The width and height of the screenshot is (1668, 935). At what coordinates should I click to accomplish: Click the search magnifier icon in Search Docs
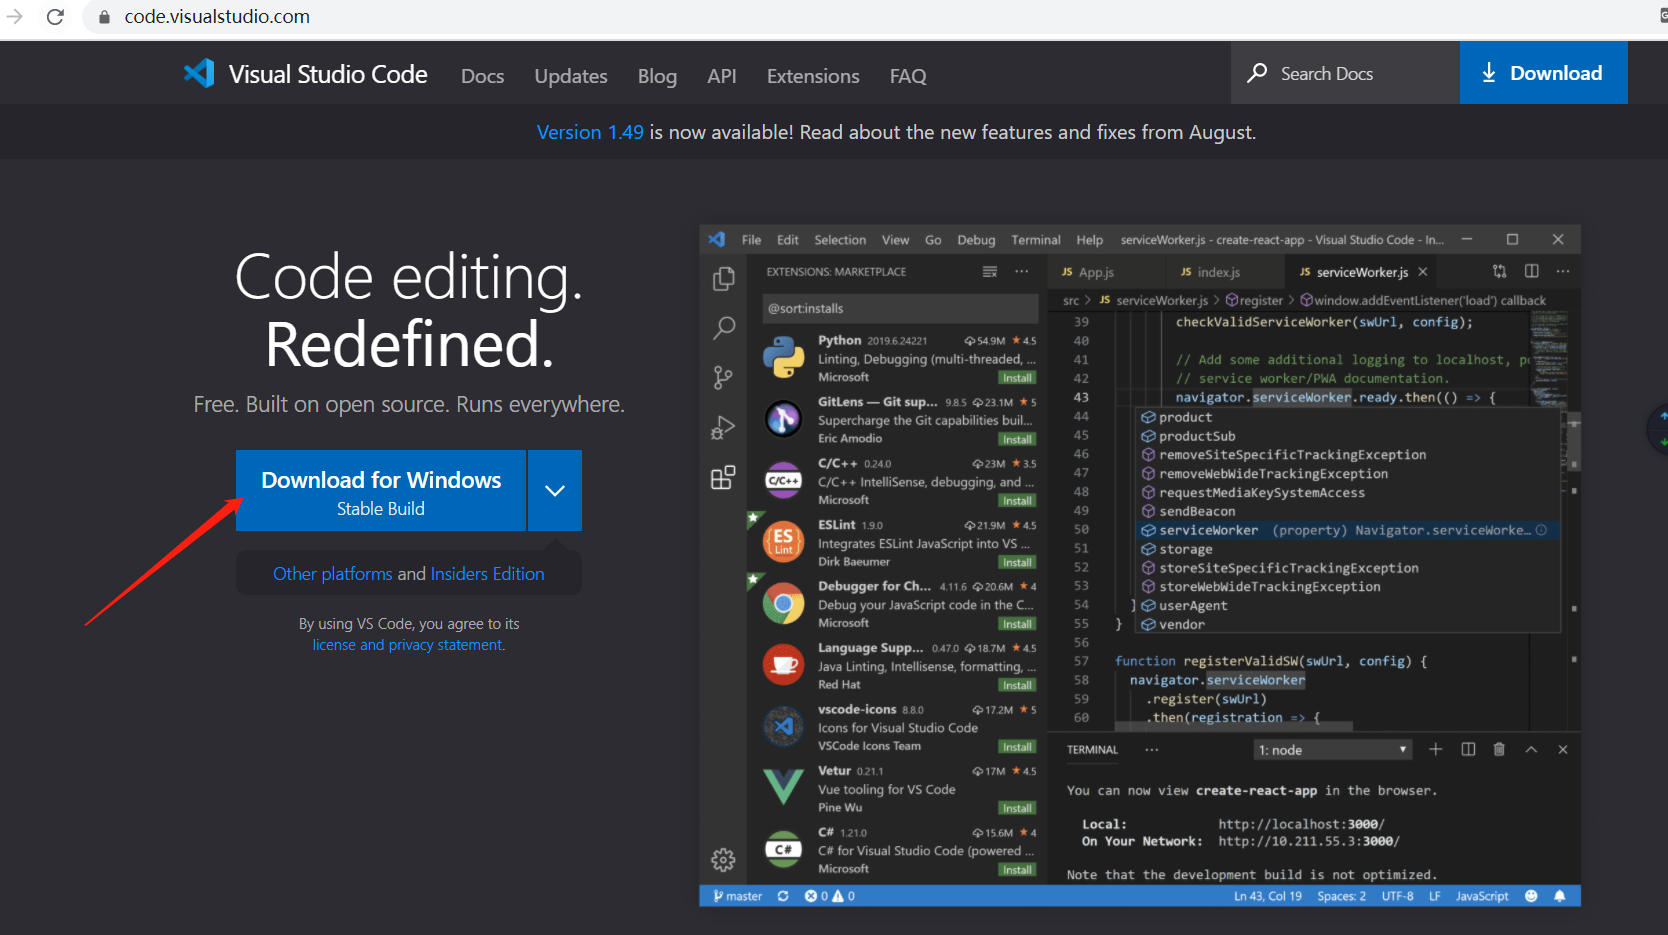pos(1257,73)
